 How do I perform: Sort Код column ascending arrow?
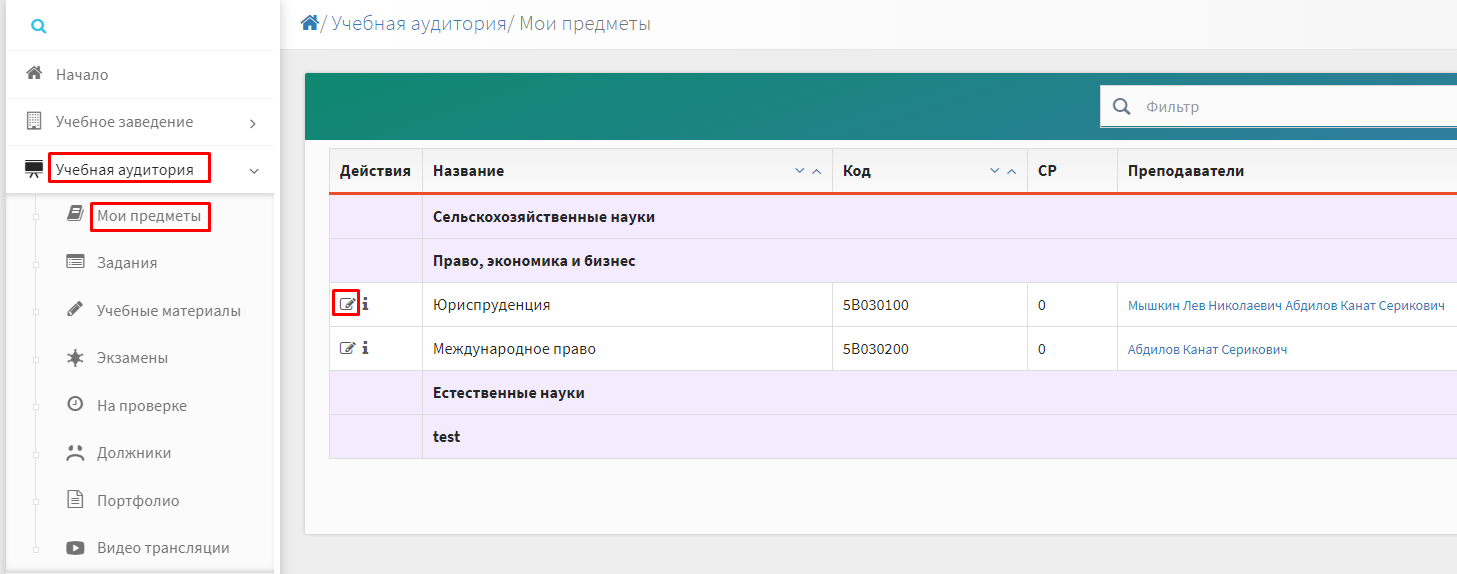[1011, 171]
